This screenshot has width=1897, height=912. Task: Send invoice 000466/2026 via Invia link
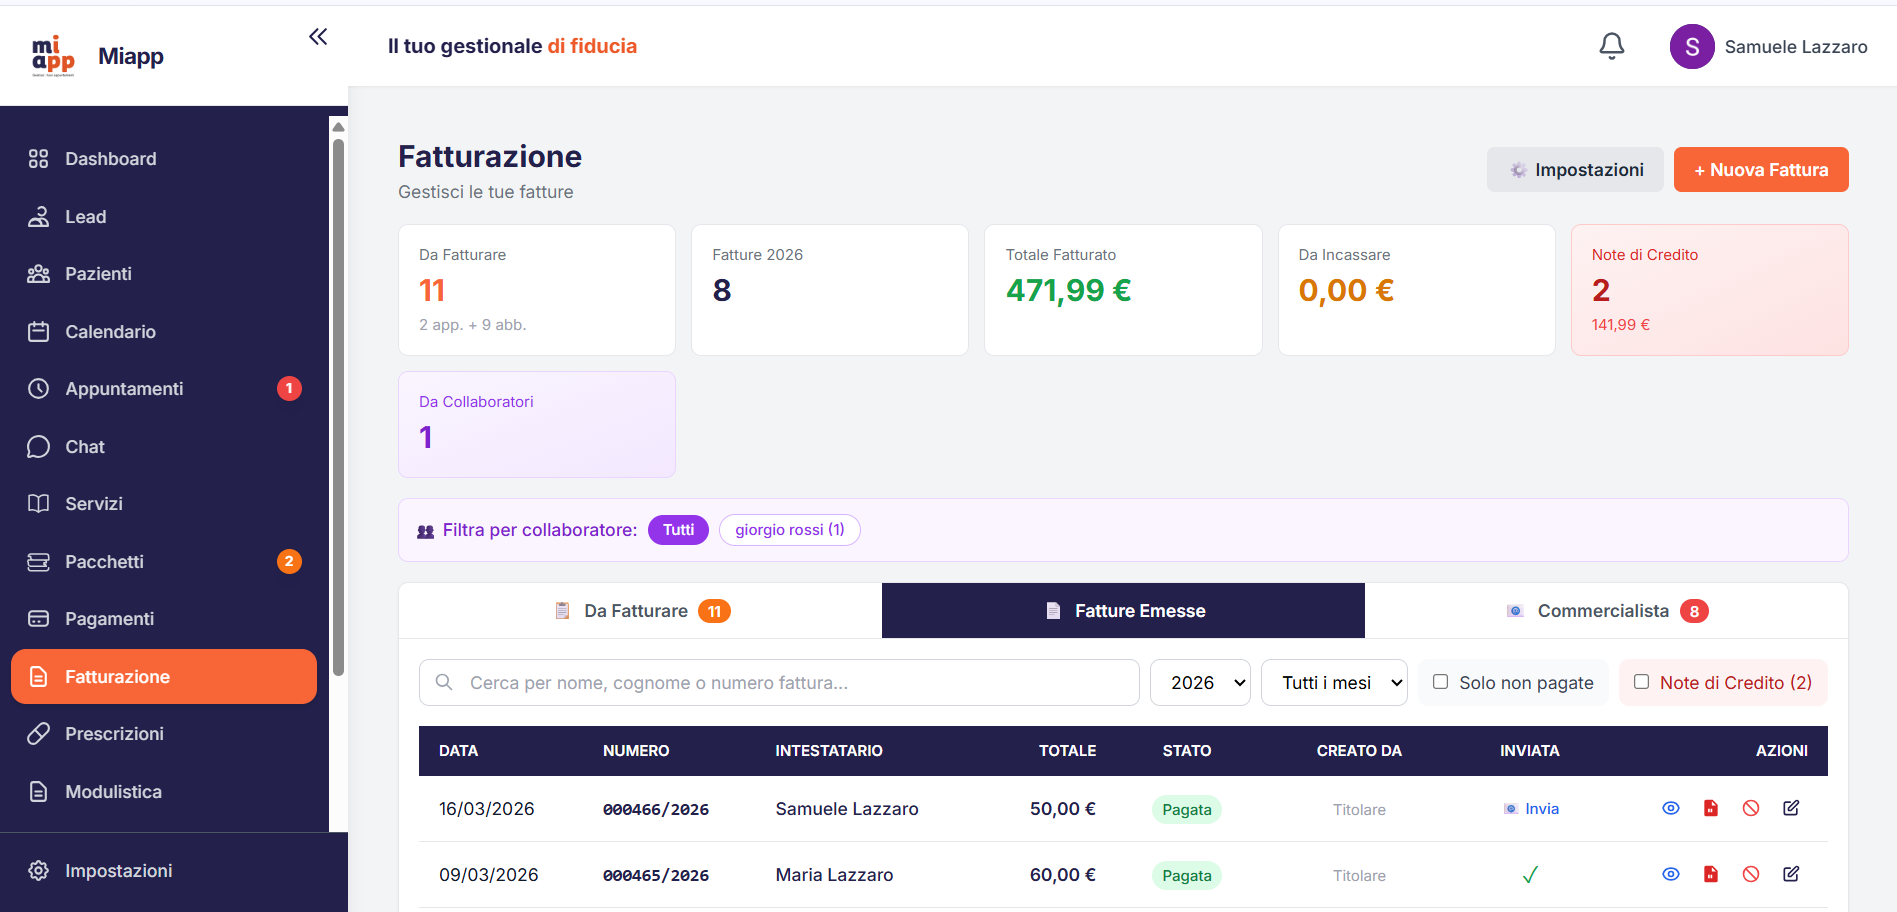[1540, 809]
